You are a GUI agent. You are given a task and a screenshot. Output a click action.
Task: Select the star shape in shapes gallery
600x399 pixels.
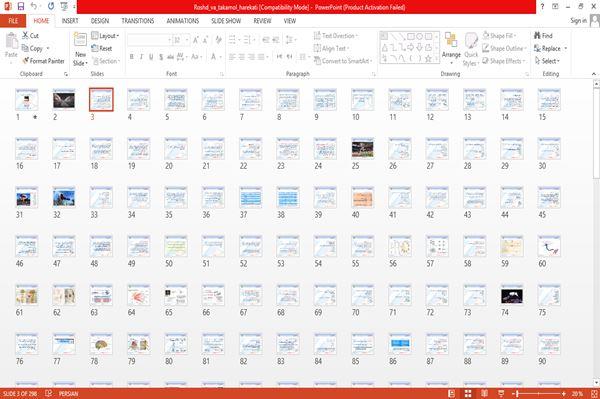click(428, 59)
